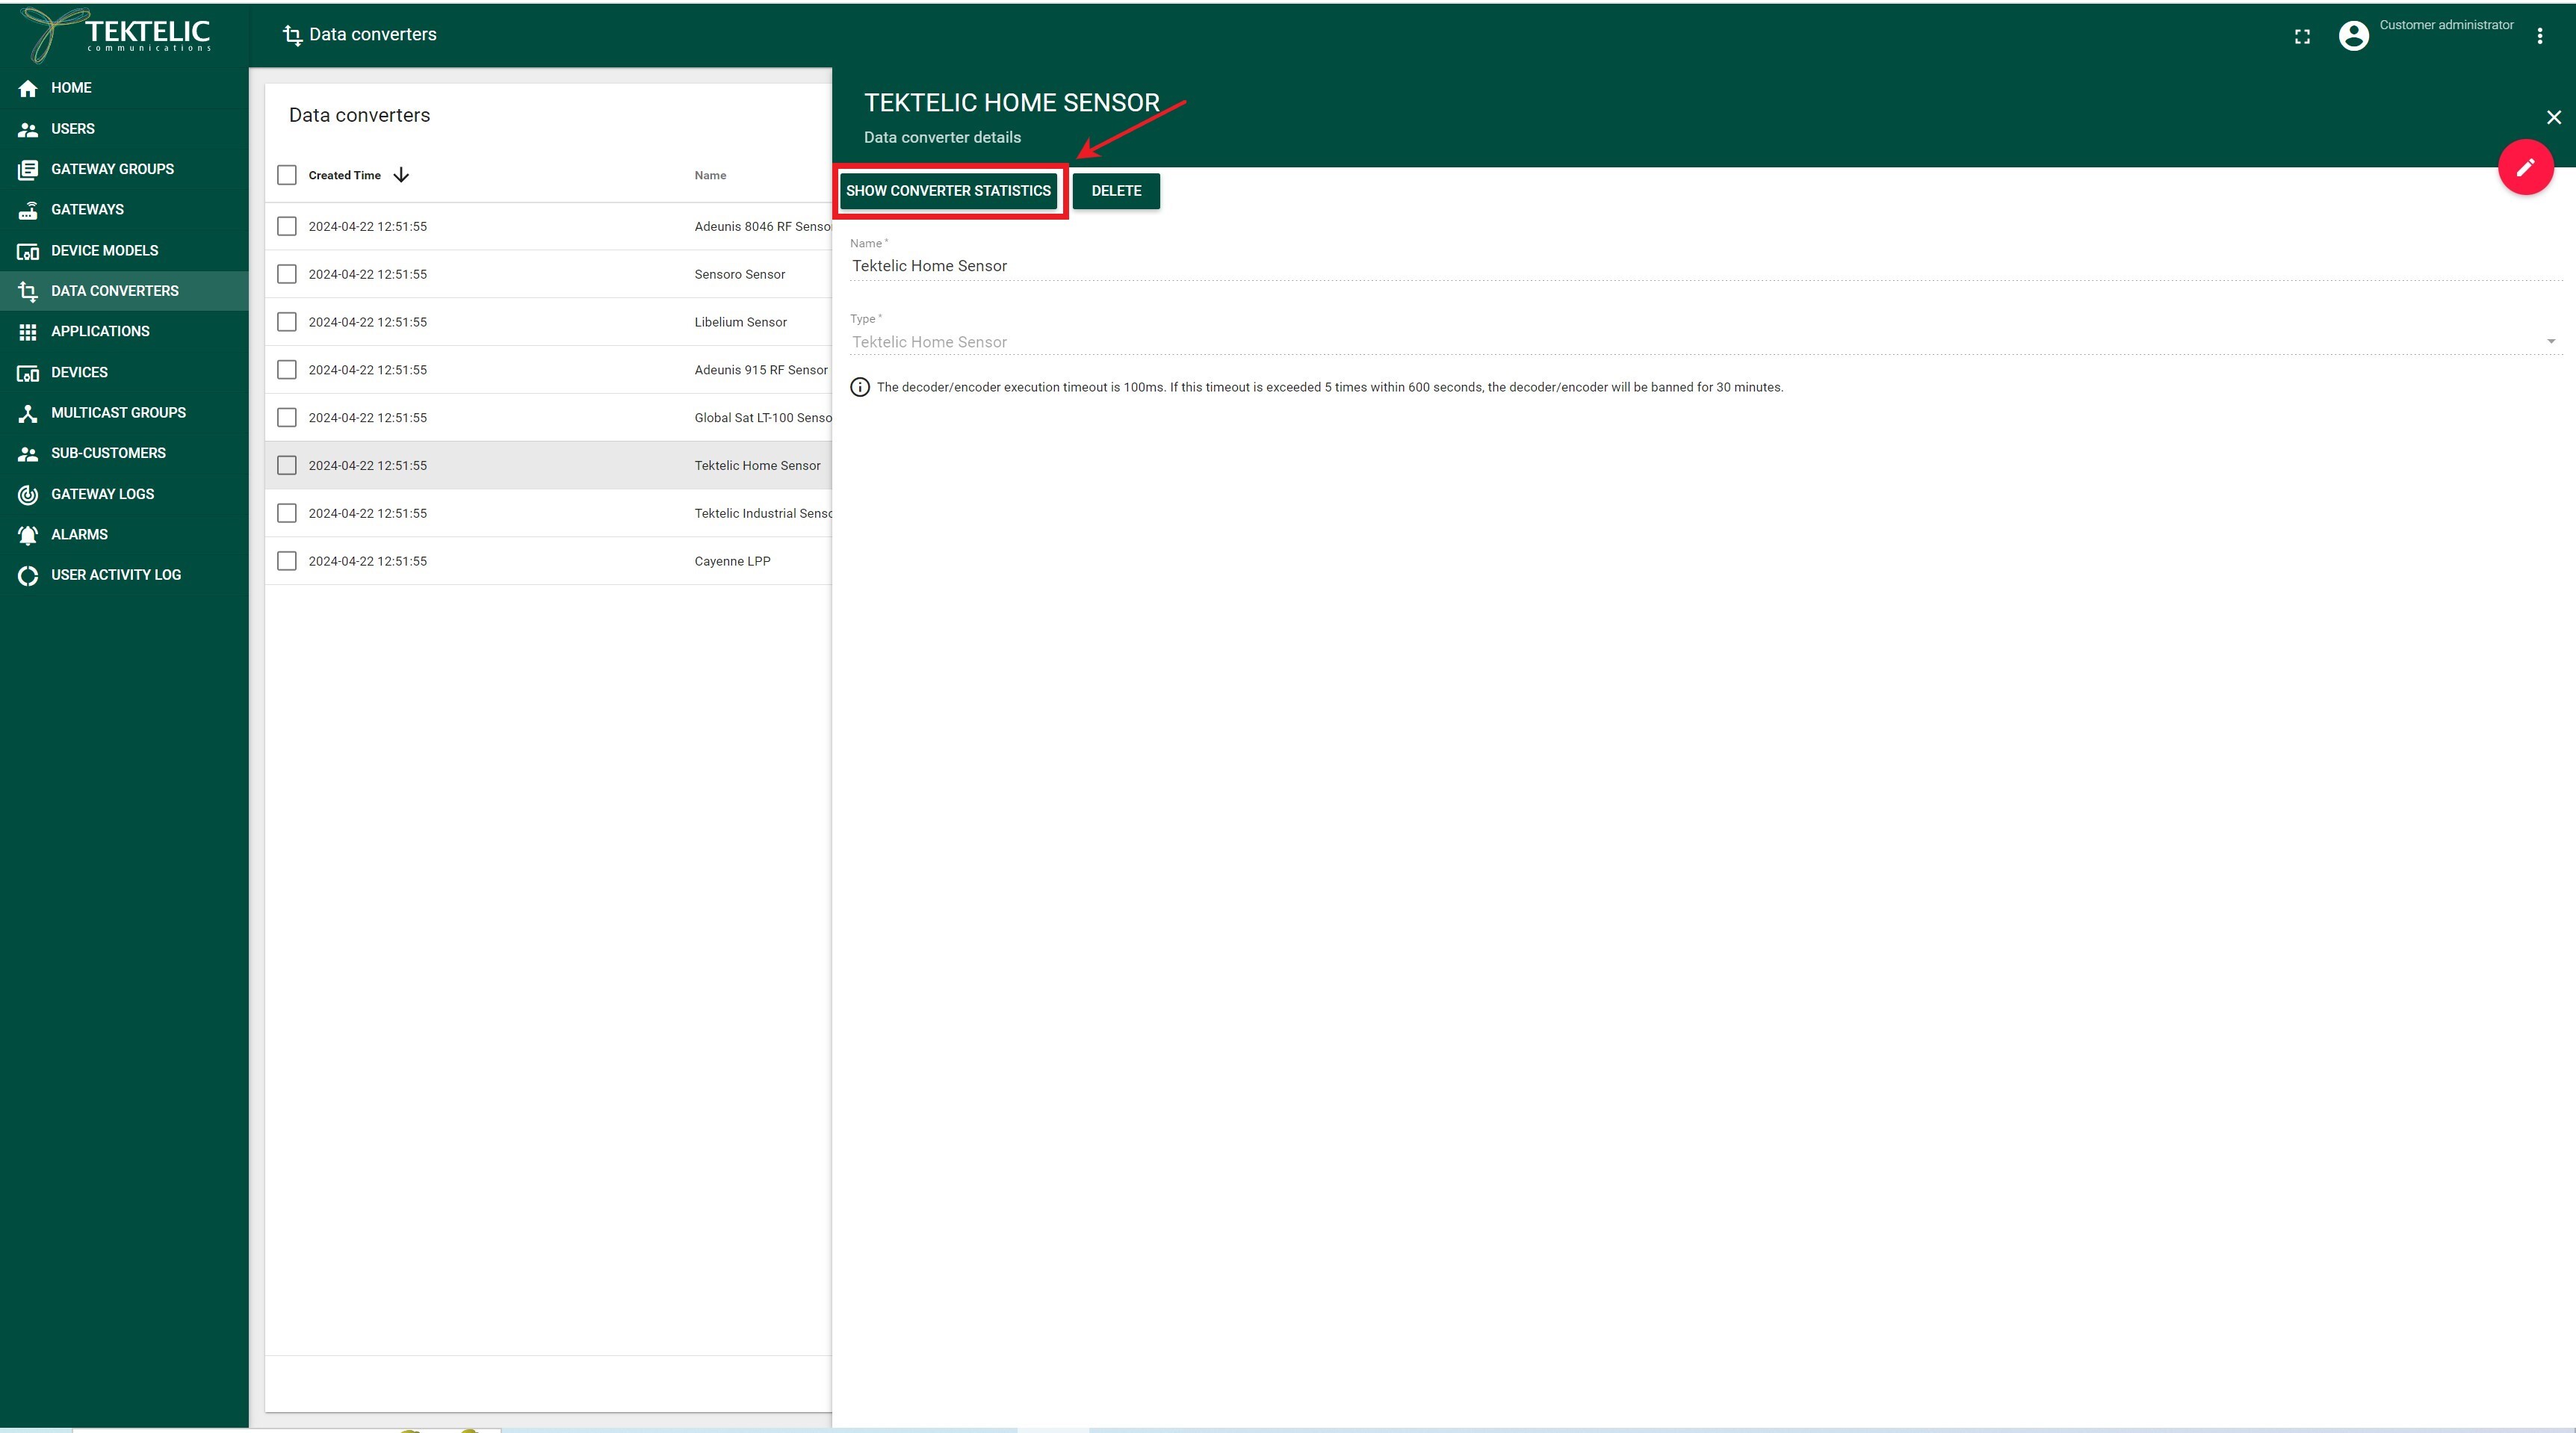The image size is (2576, 1433).
Task: Click the info icon beside timeout note
Action: pos(860,387)
